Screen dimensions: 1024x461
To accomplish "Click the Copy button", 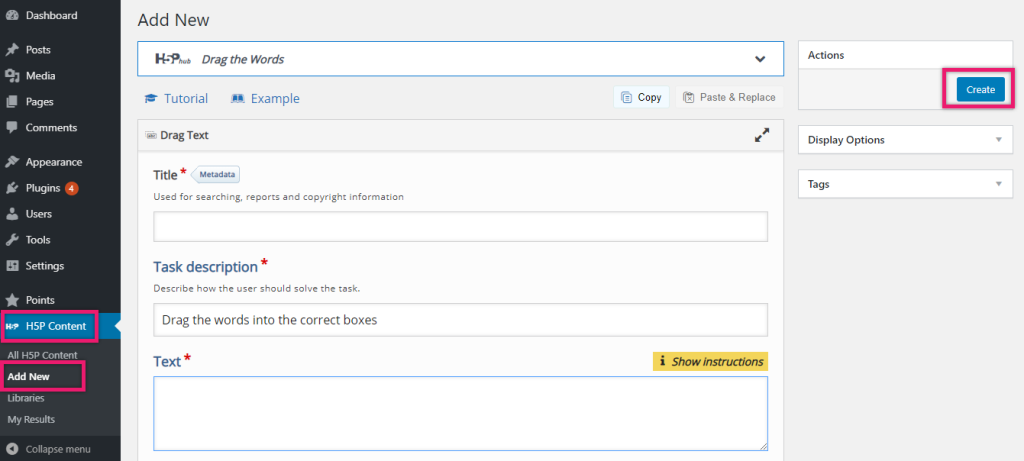I will 641,97.
